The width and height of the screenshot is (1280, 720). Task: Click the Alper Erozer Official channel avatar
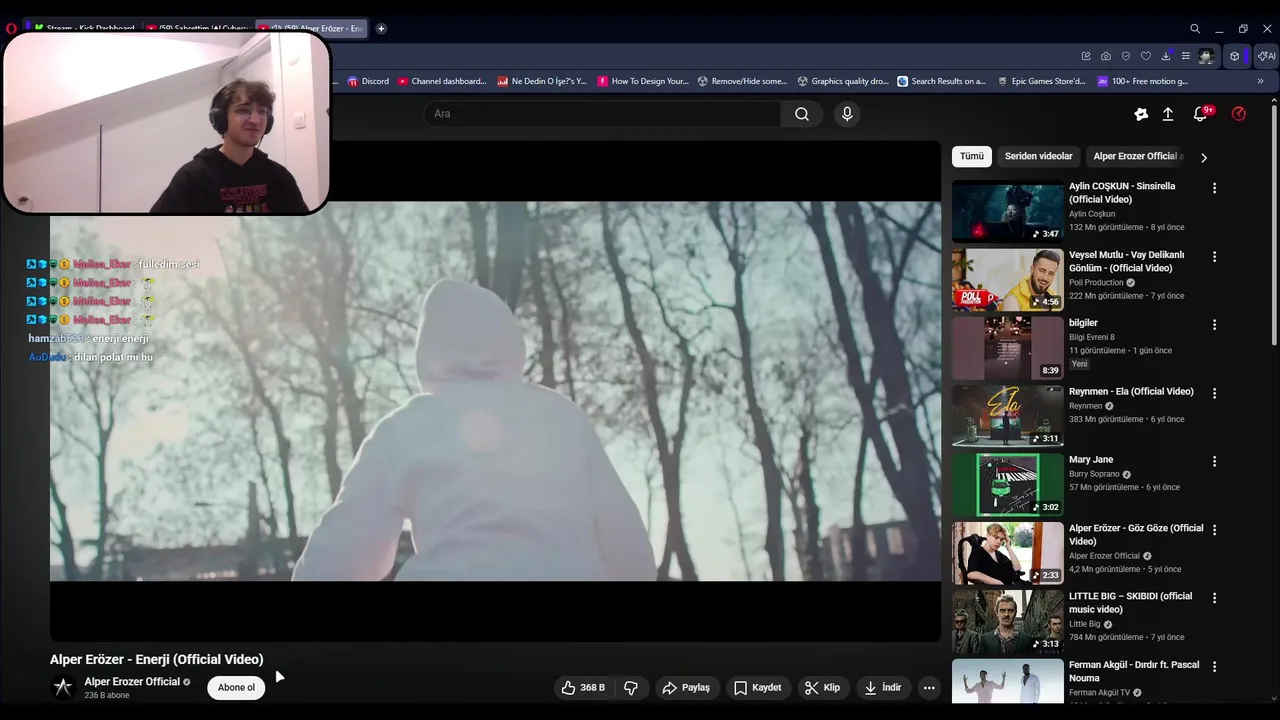click(63, 687)
